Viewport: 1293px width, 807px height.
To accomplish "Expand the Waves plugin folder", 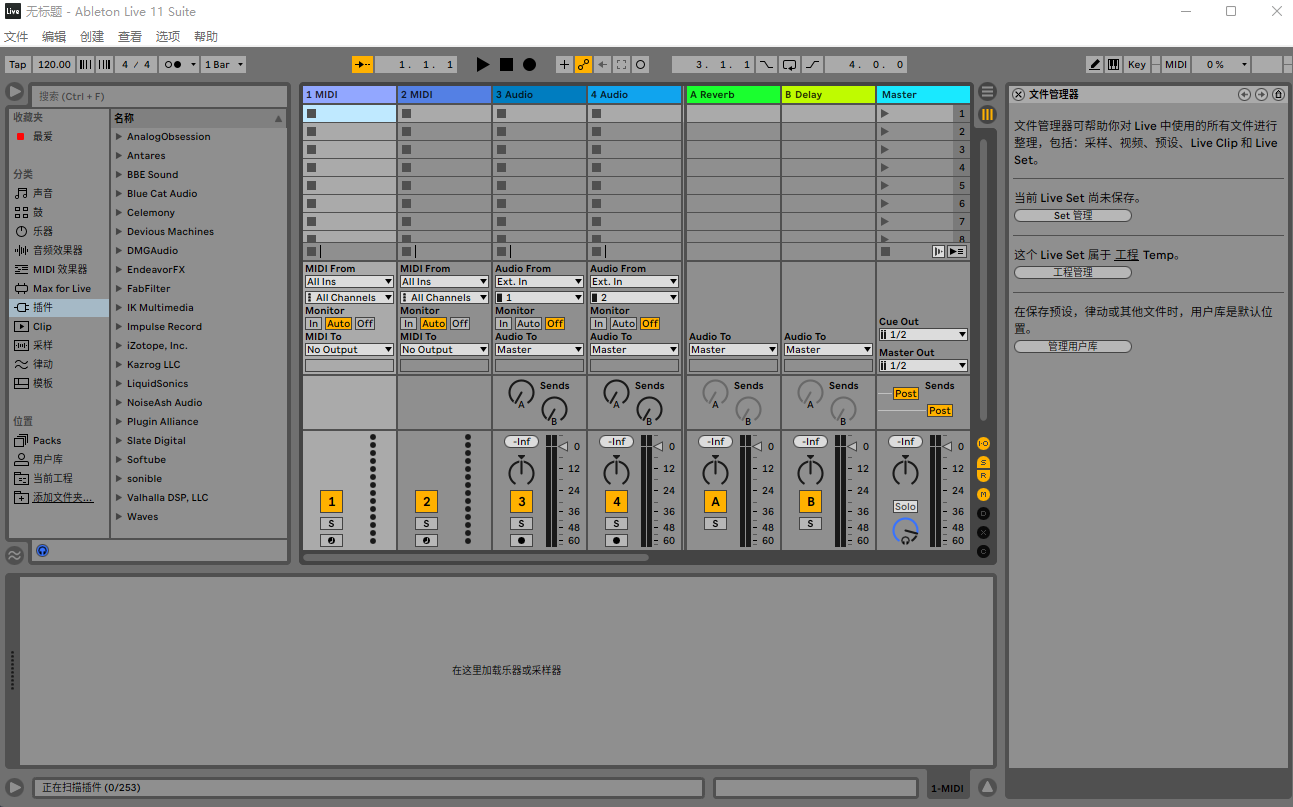I will [119, 516].
